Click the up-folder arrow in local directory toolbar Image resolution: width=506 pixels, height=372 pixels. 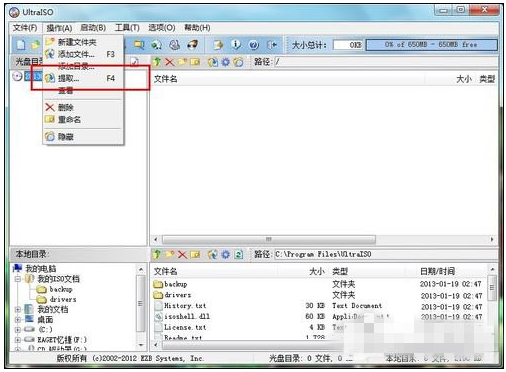(157, 255)
